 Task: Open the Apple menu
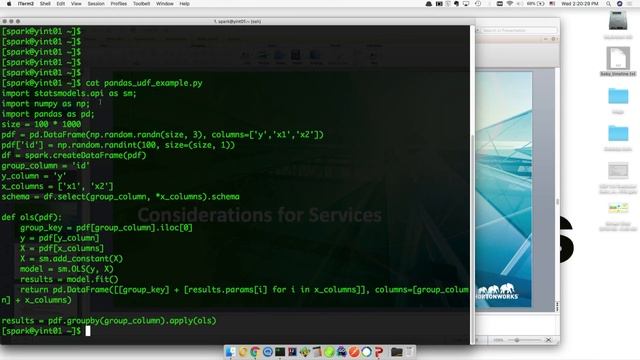click(x=9, y=4)
